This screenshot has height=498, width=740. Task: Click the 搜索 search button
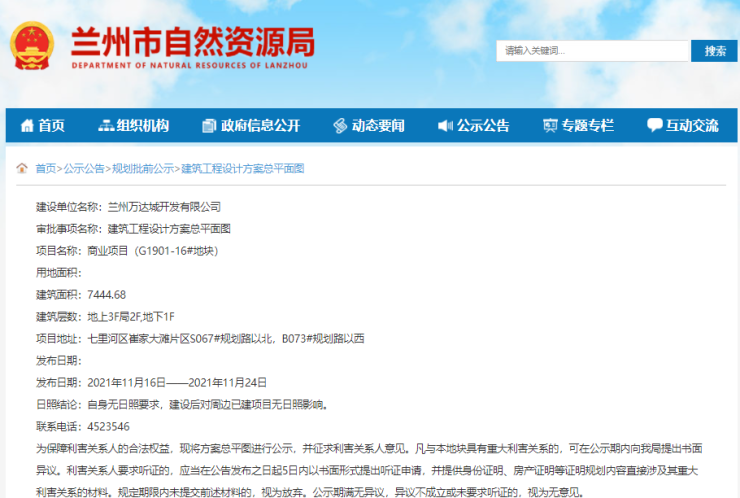click(714, 51)
